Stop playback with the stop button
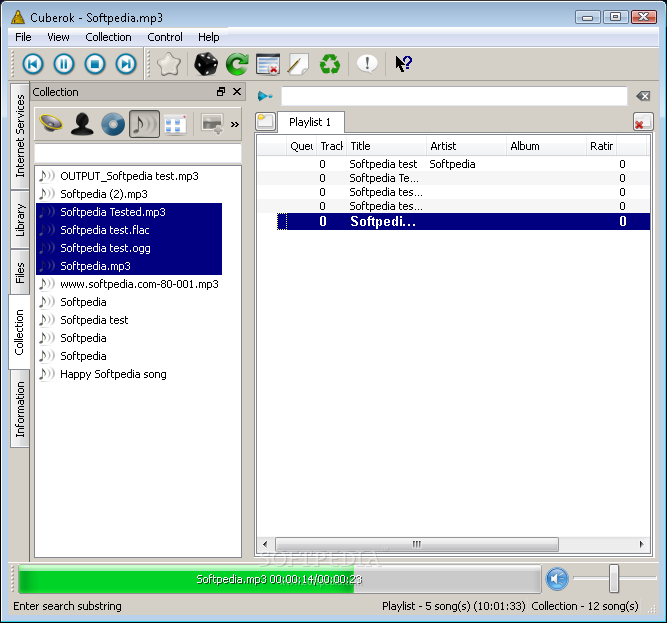 [95, 64]
